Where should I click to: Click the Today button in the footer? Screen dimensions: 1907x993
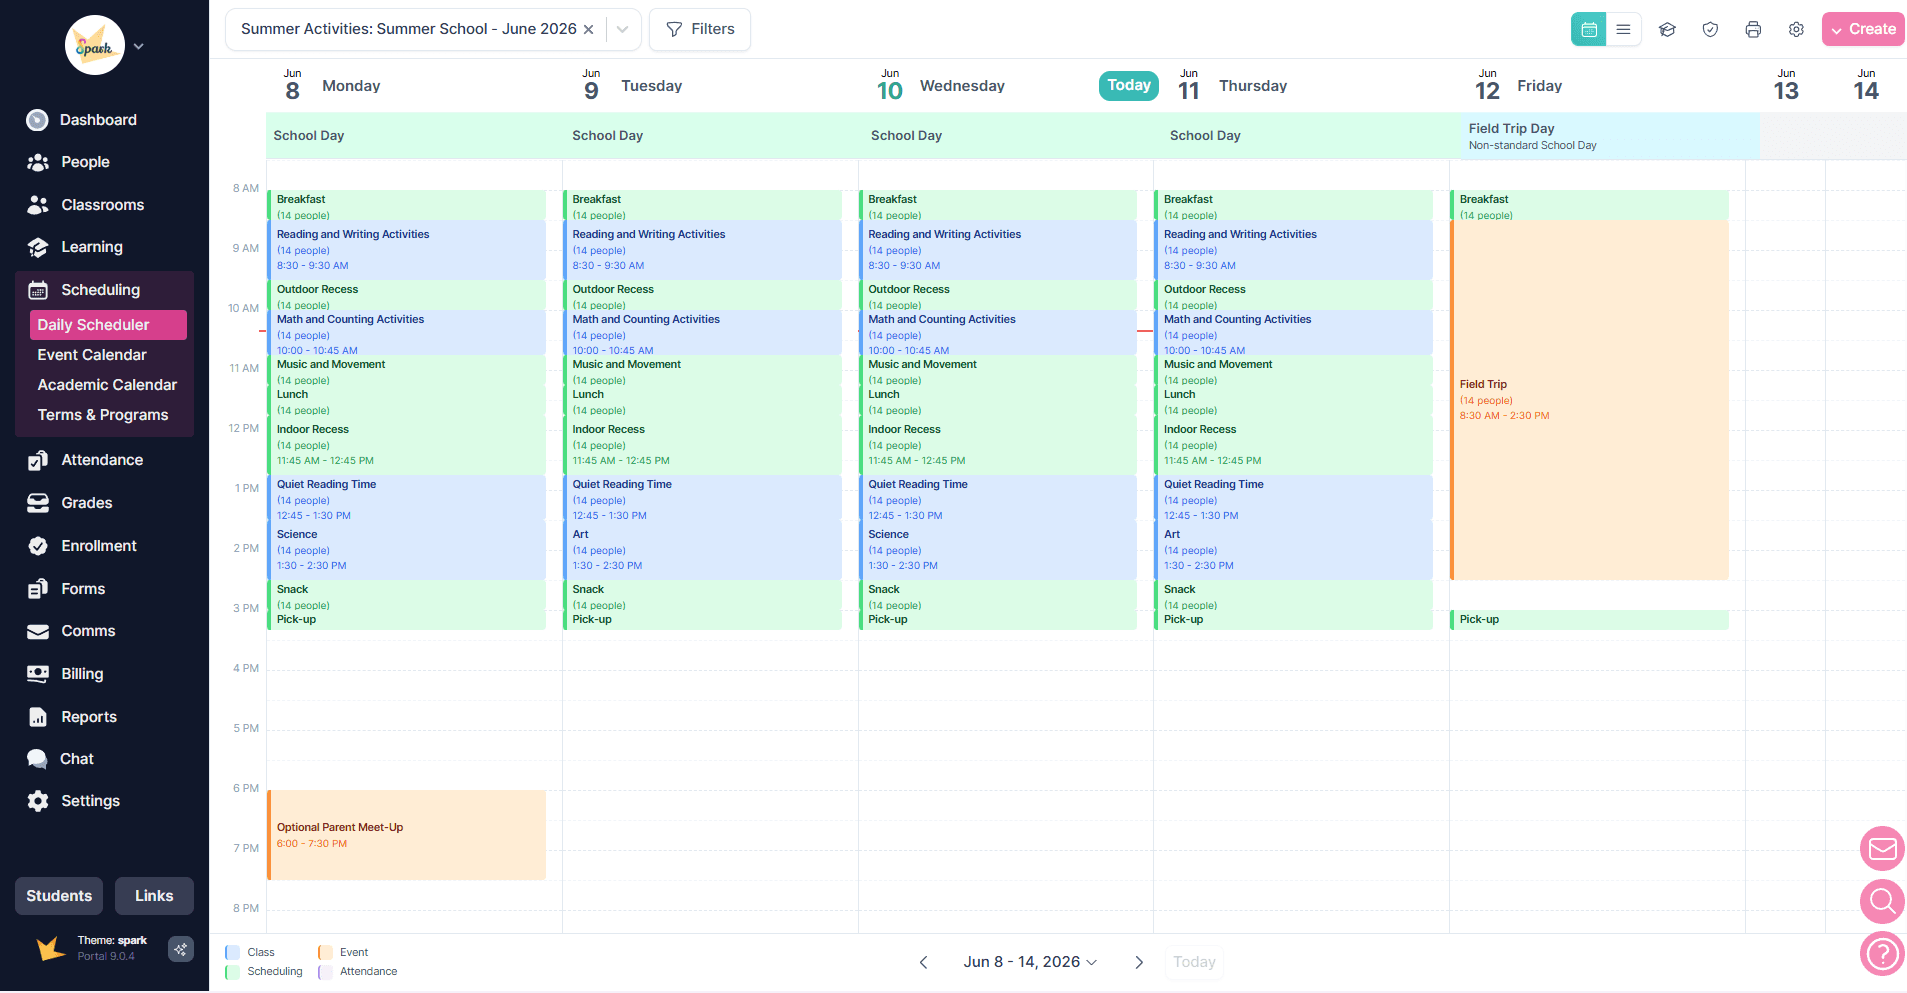1194,962
